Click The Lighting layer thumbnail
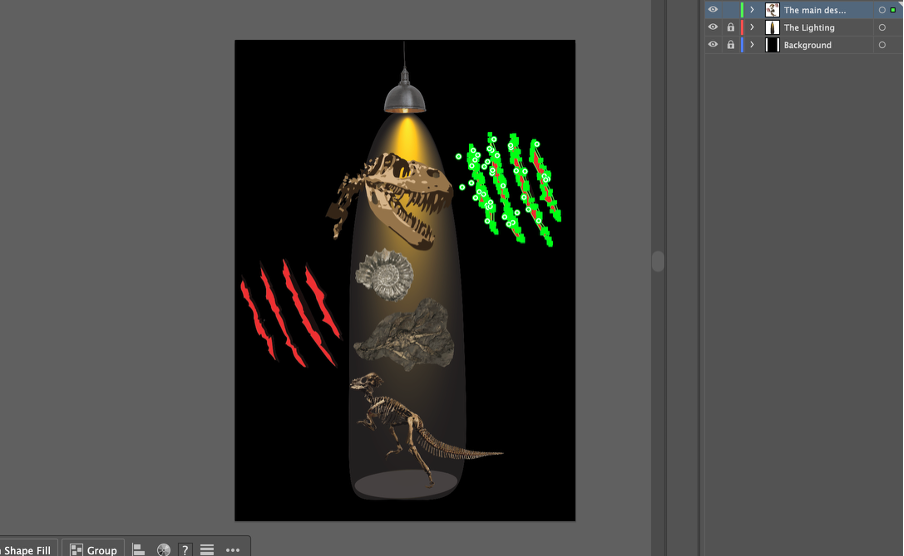 pos(772,28)
